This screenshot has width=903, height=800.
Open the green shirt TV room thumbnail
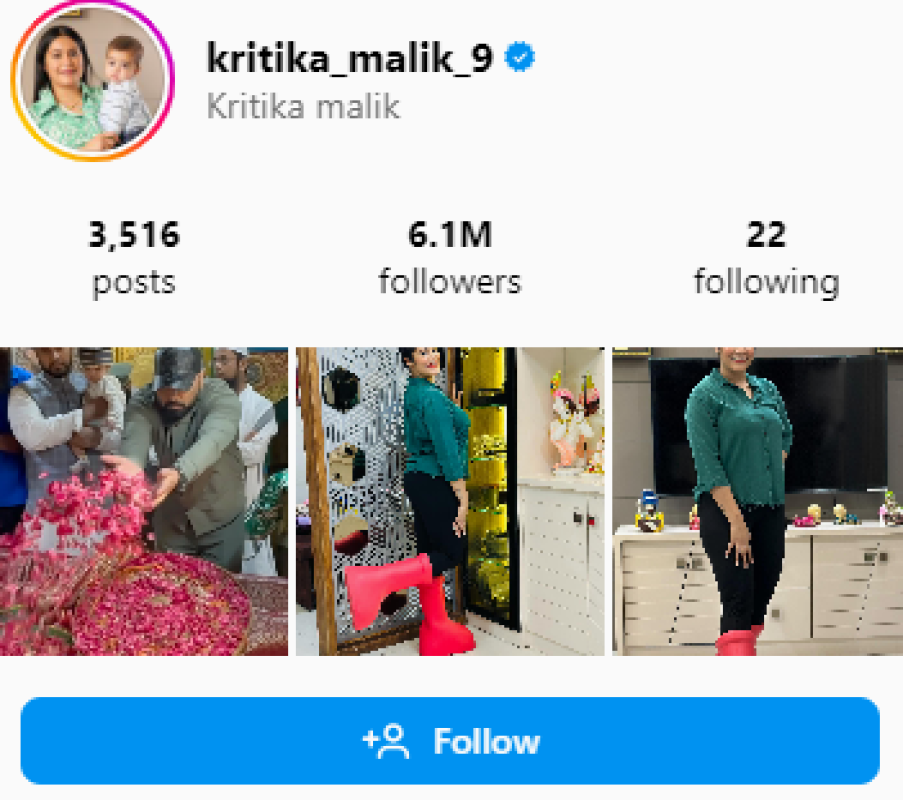coord(757,501)
